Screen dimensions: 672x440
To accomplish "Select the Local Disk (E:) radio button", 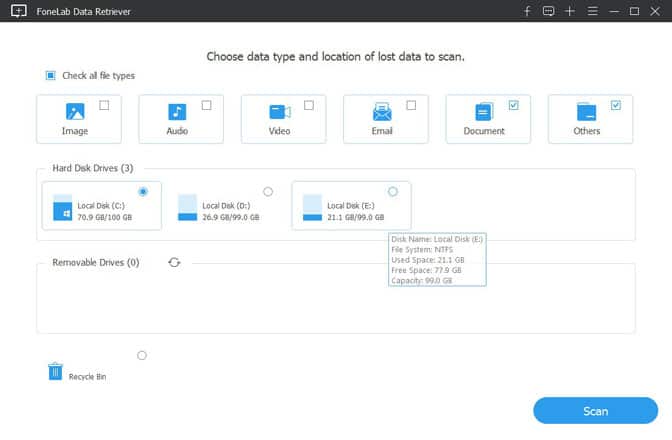I will point(392,191).
